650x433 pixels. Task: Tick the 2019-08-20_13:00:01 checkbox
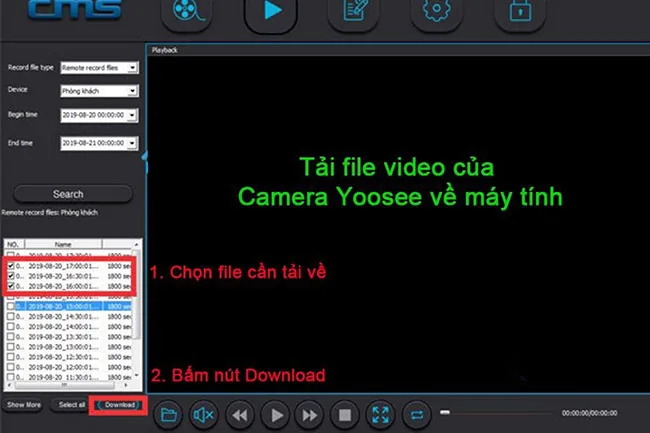pos(11,347)
